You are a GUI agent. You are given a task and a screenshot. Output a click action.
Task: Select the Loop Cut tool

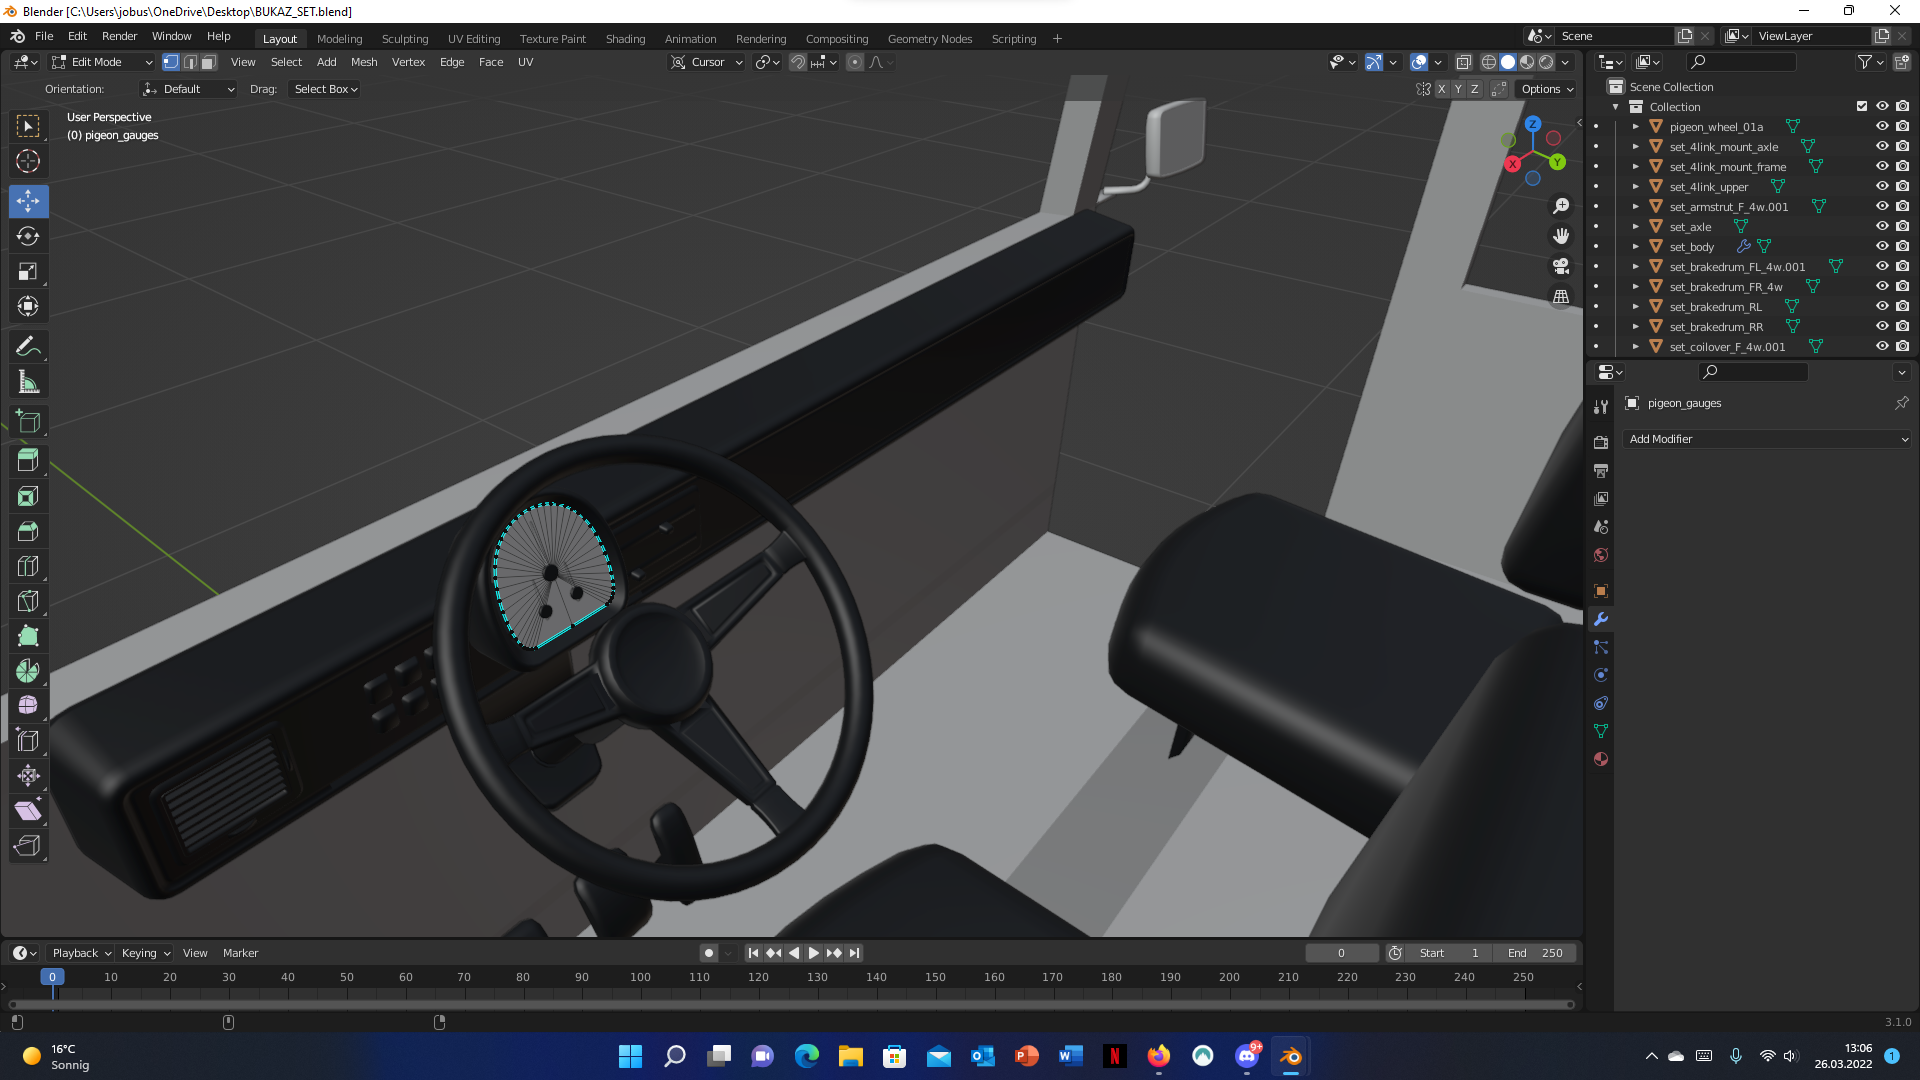pos(28,566)
